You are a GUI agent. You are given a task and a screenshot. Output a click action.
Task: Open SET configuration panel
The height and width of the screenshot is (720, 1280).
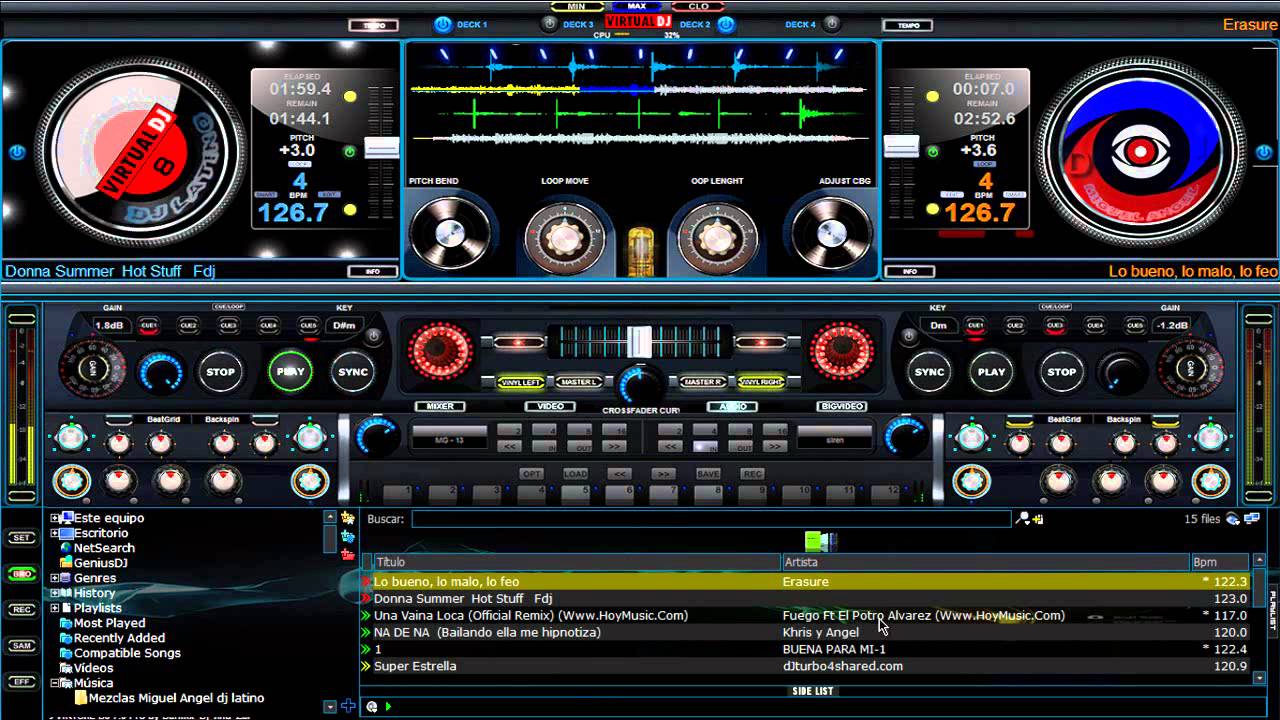pos(21,538)
